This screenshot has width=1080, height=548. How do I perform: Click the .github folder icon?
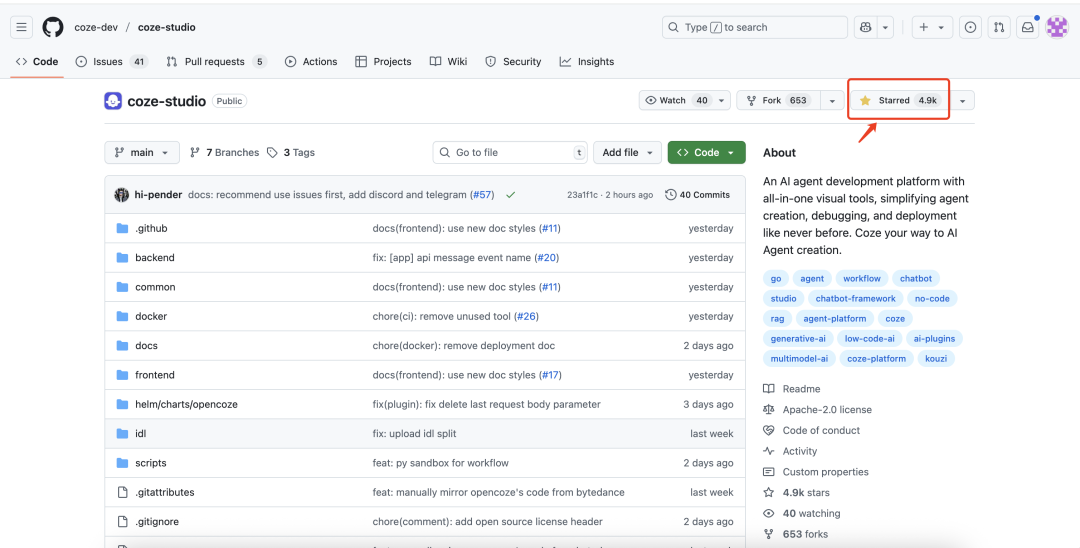point(123,229)
